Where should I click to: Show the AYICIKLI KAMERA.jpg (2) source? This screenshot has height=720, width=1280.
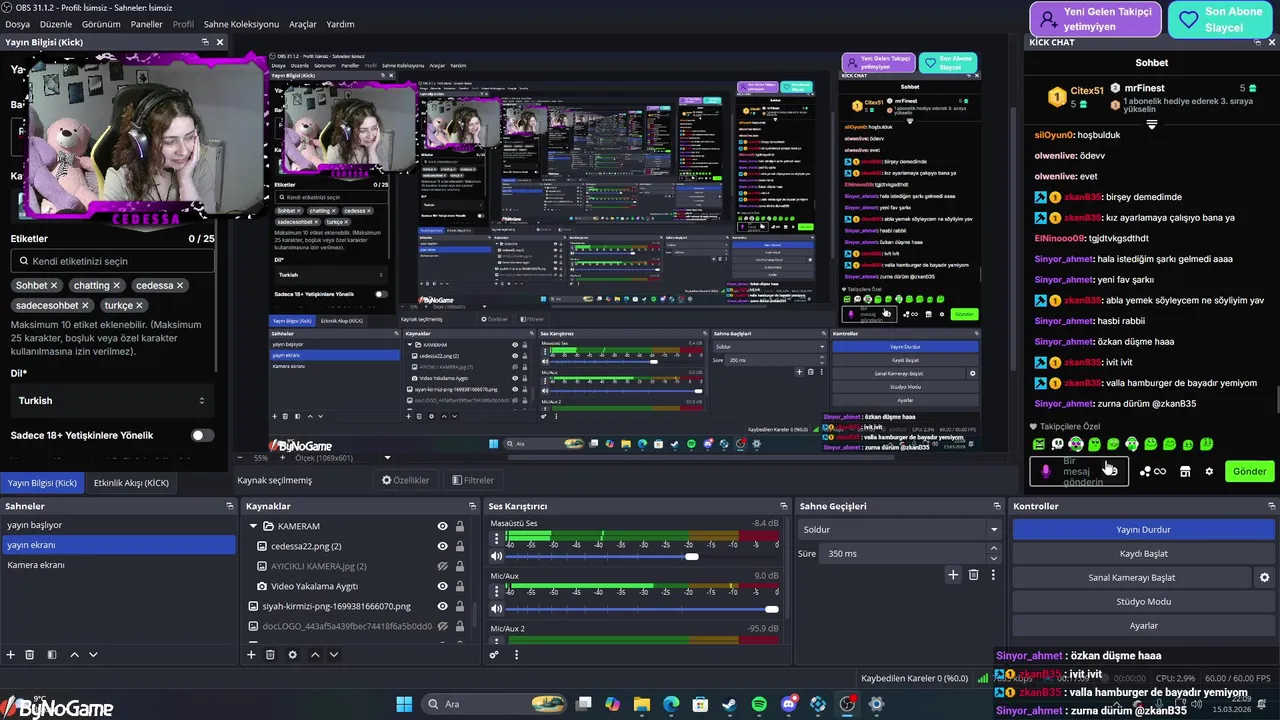pyautogui.click(x=442, y=566)
